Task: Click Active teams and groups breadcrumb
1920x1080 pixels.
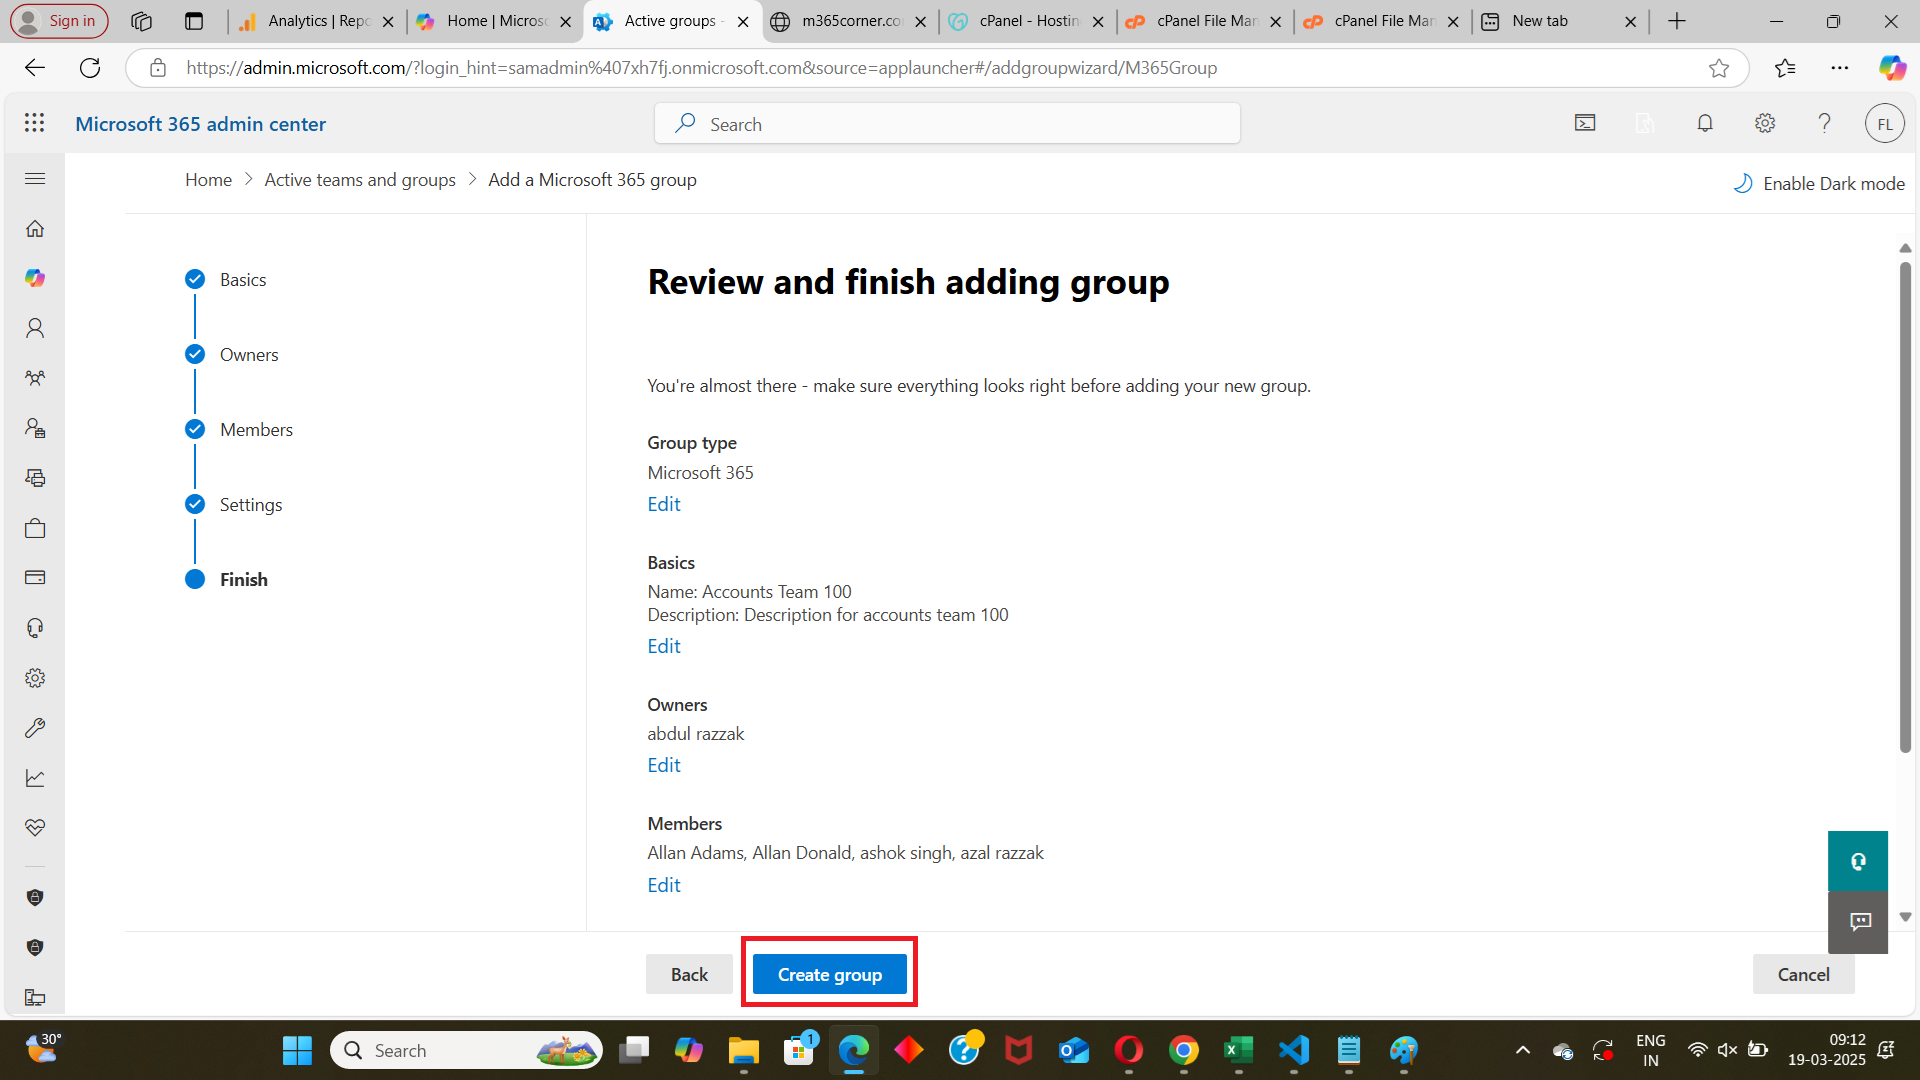Action: [x=360, y=180]
